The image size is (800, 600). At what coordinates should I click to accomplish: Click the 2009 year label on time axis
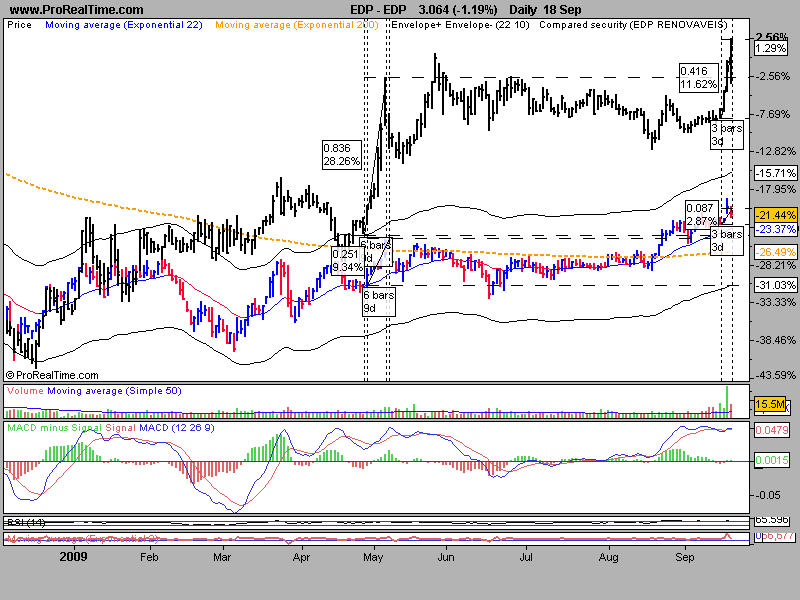point(73,556)
